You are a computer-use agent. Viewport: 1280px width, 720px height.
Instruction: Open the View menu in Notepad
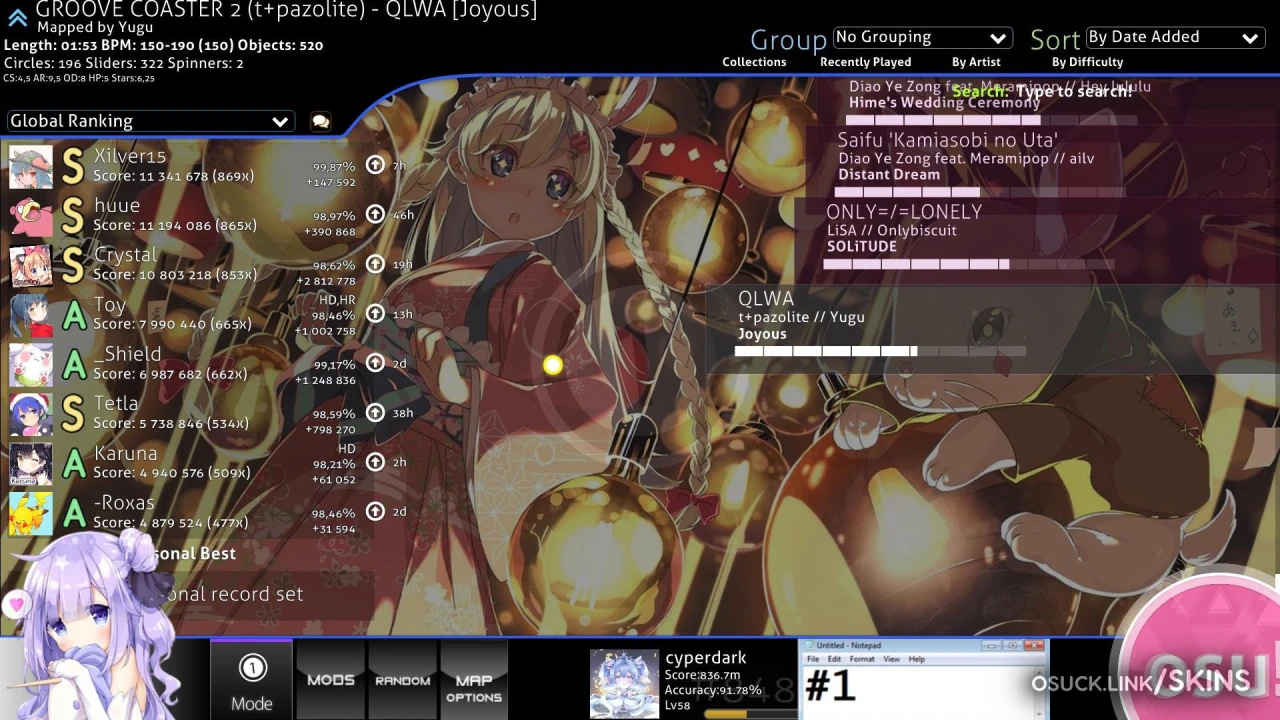(891, 660)
